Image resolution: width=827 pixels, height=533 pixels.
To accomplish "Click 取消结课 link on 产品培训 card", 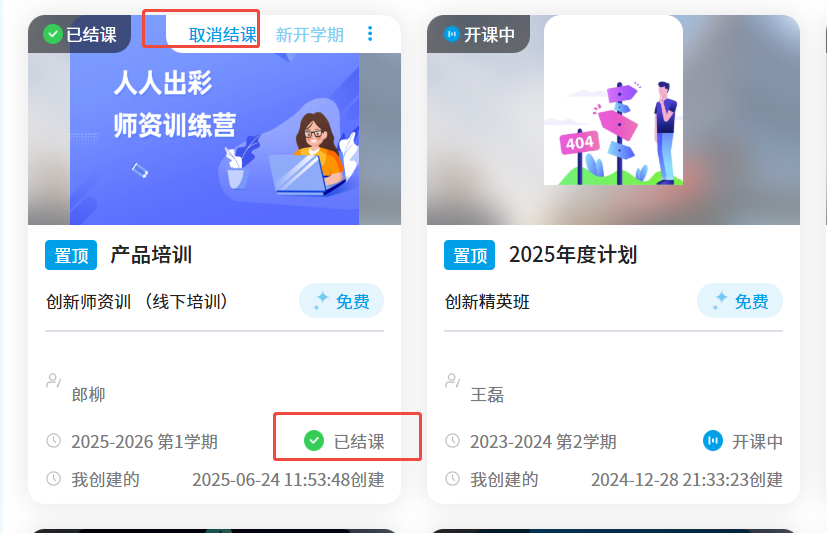I will pyautogui.click(x=223, y=35).
